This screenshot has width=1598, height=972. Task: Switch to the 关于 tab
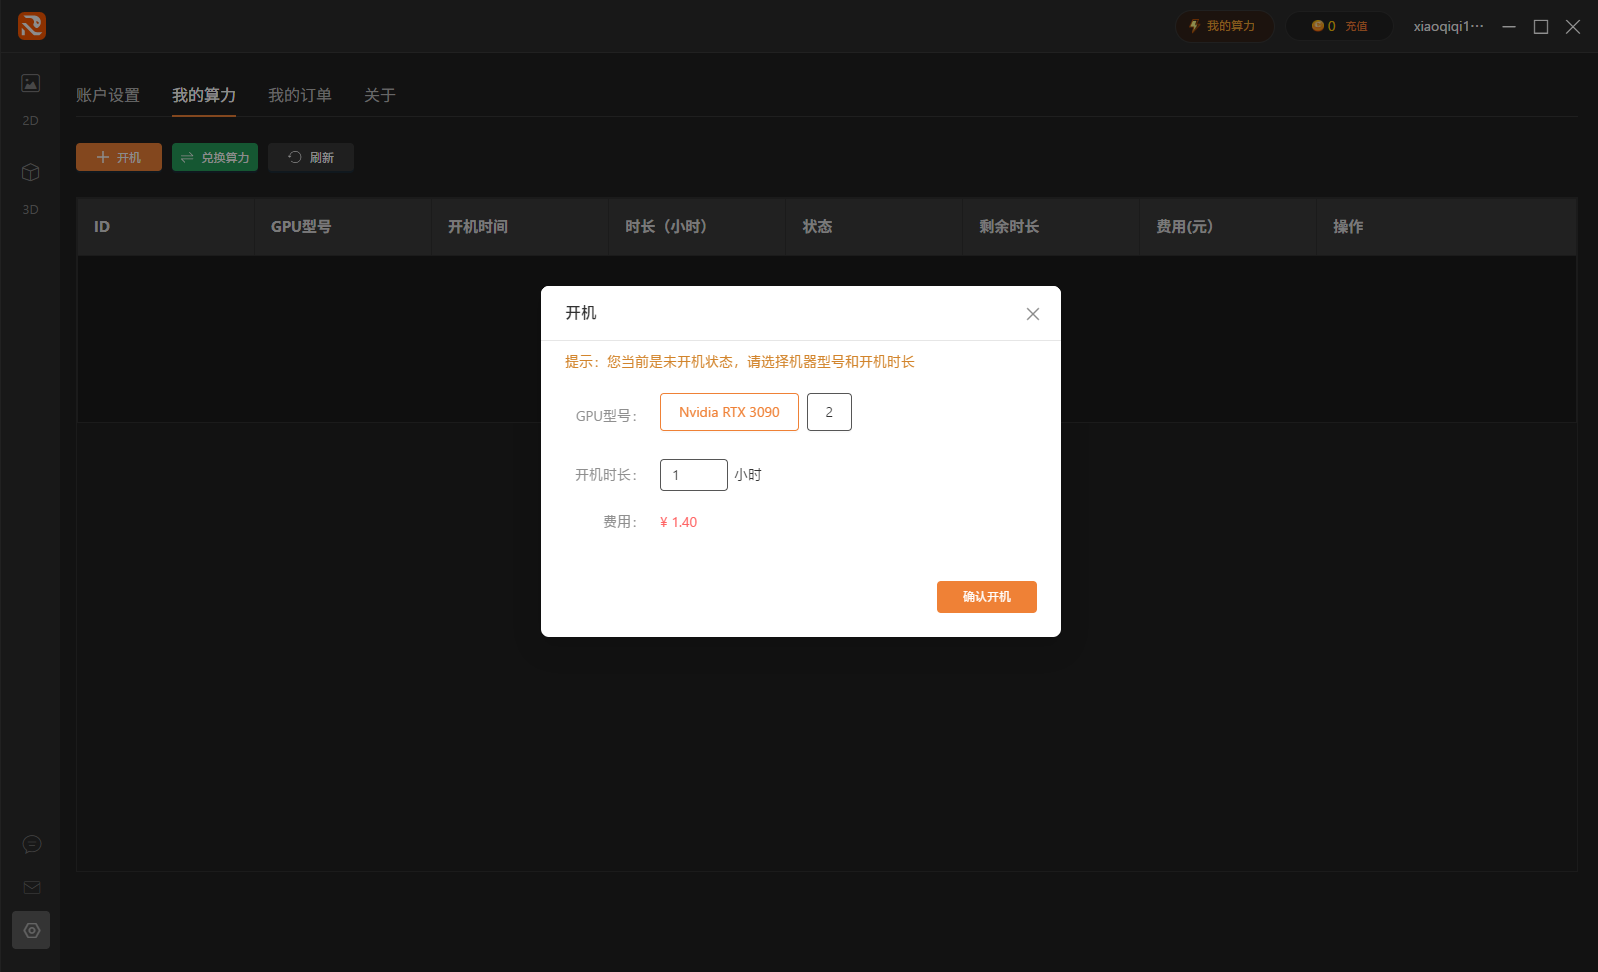point(380,95)
